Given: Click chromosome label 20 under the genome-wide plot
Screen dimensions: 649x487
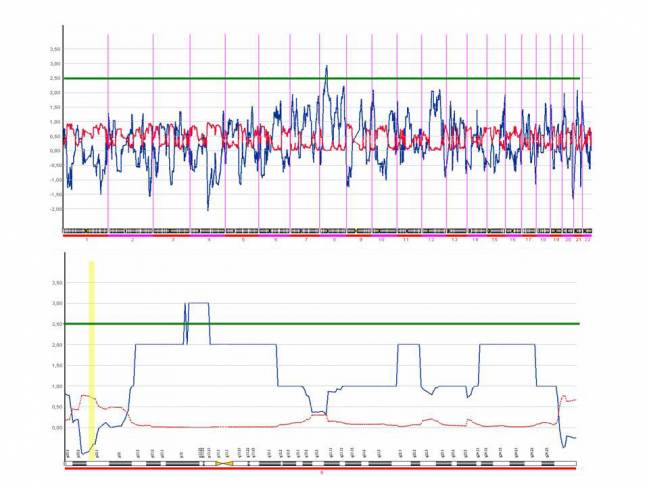Looking at the screenshot, I should click(x=569, y=240).
